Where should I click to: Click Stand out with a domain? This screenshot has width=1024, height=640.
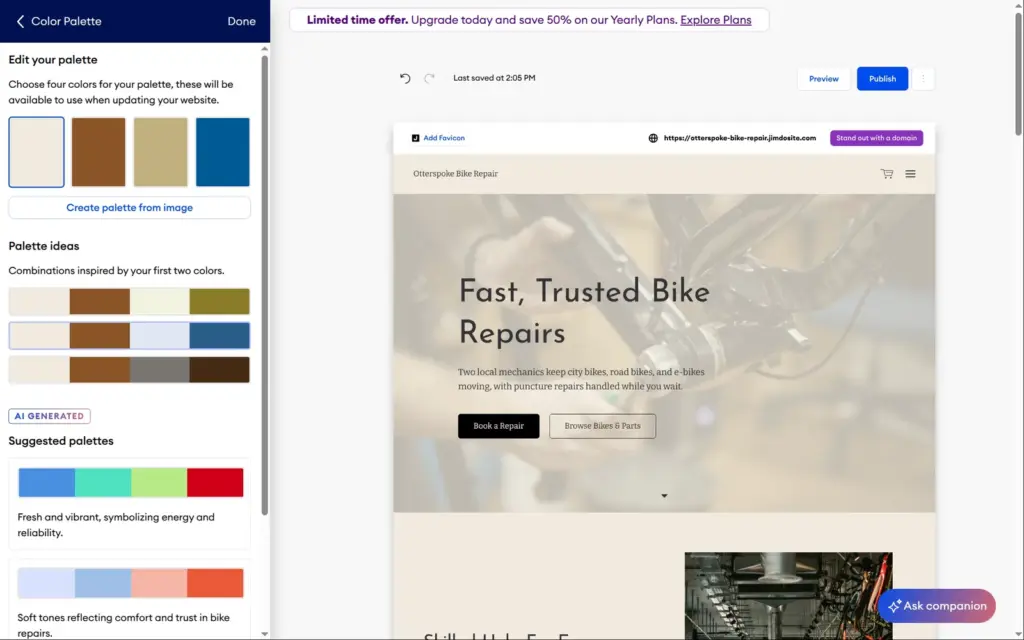(x=876, y=138)
